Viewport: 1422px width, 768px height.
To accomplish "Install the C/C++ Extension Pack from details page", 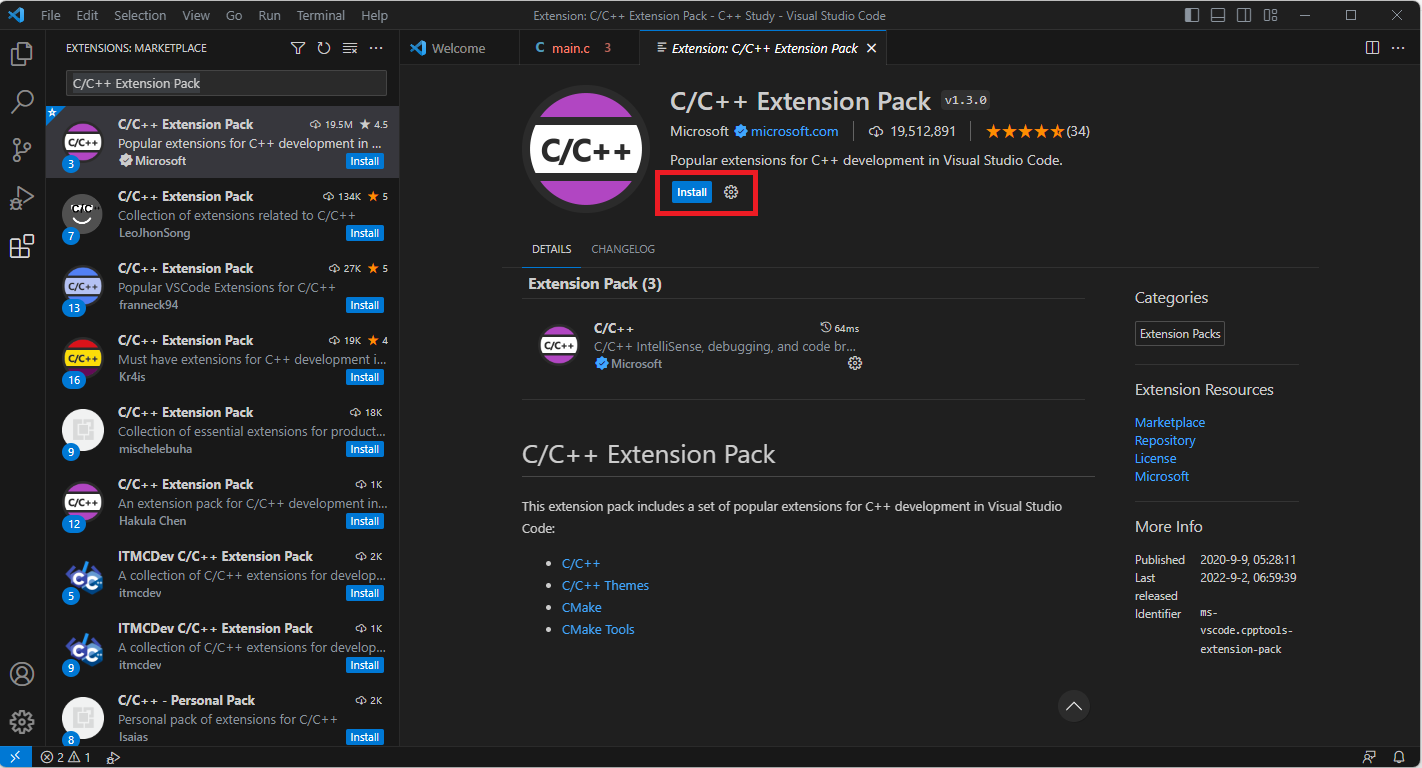I will point(692,192).
